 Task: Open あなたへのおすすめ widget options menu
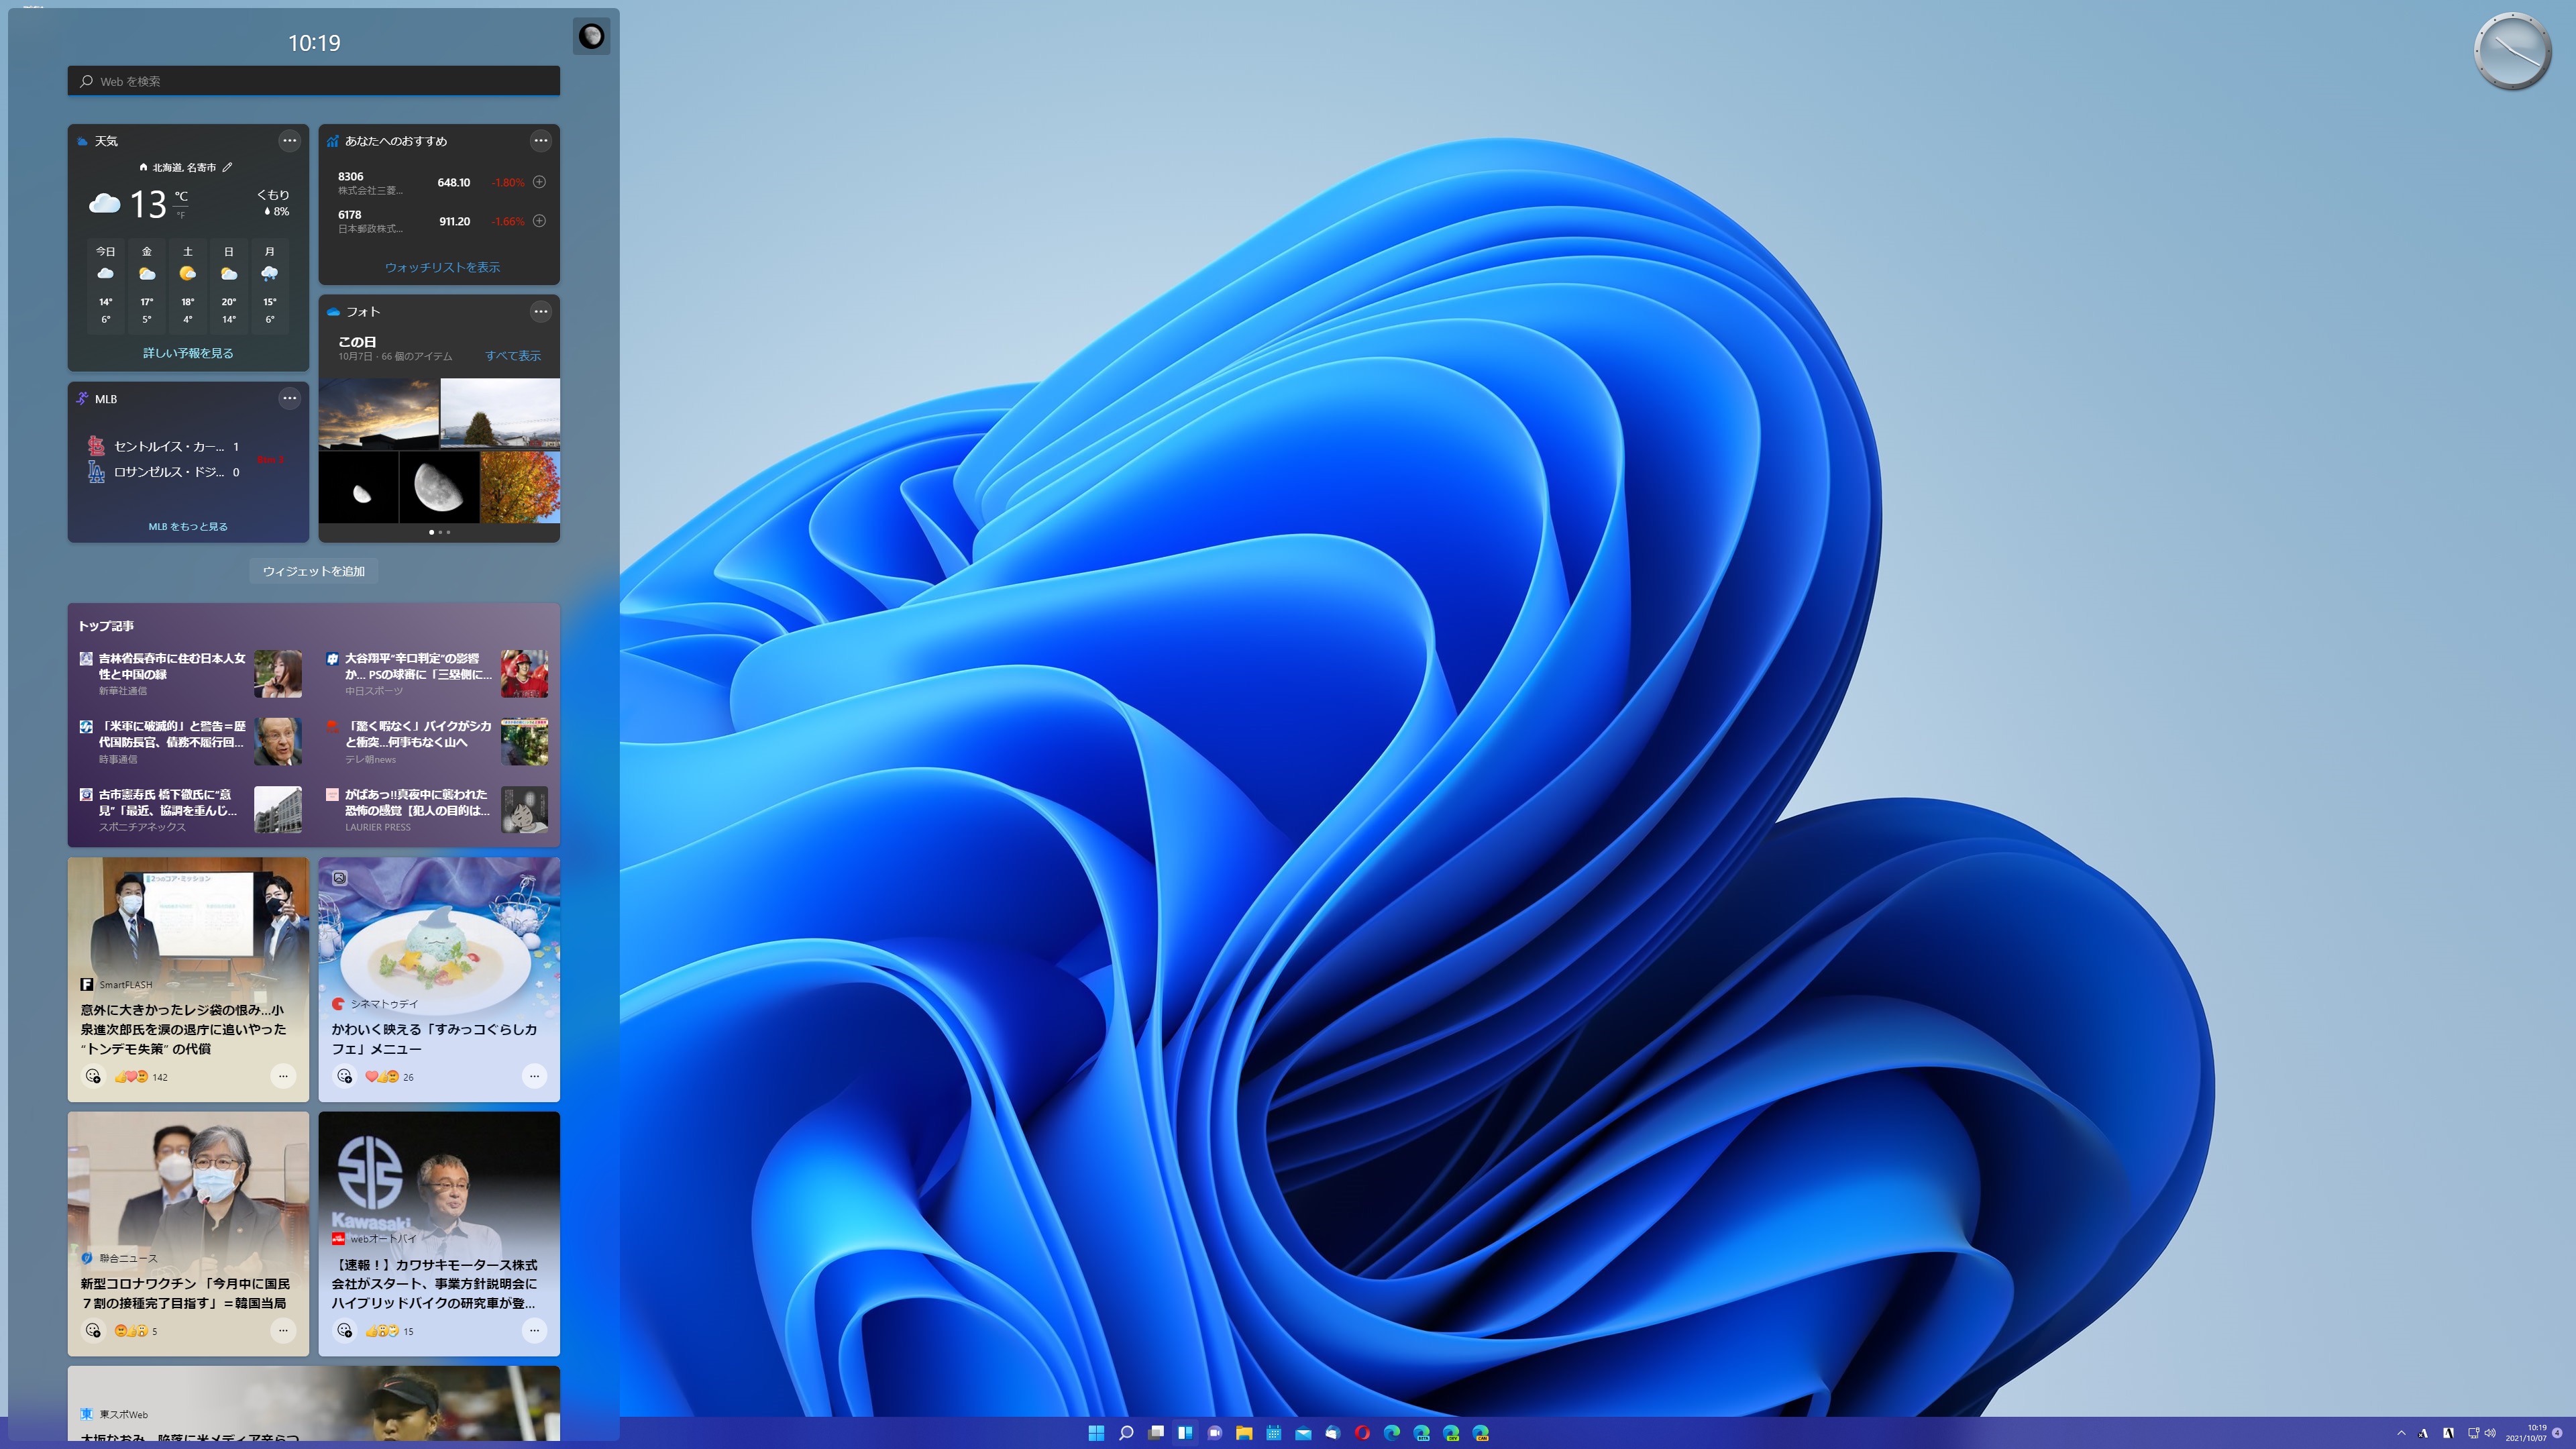[x=540, y=141]
